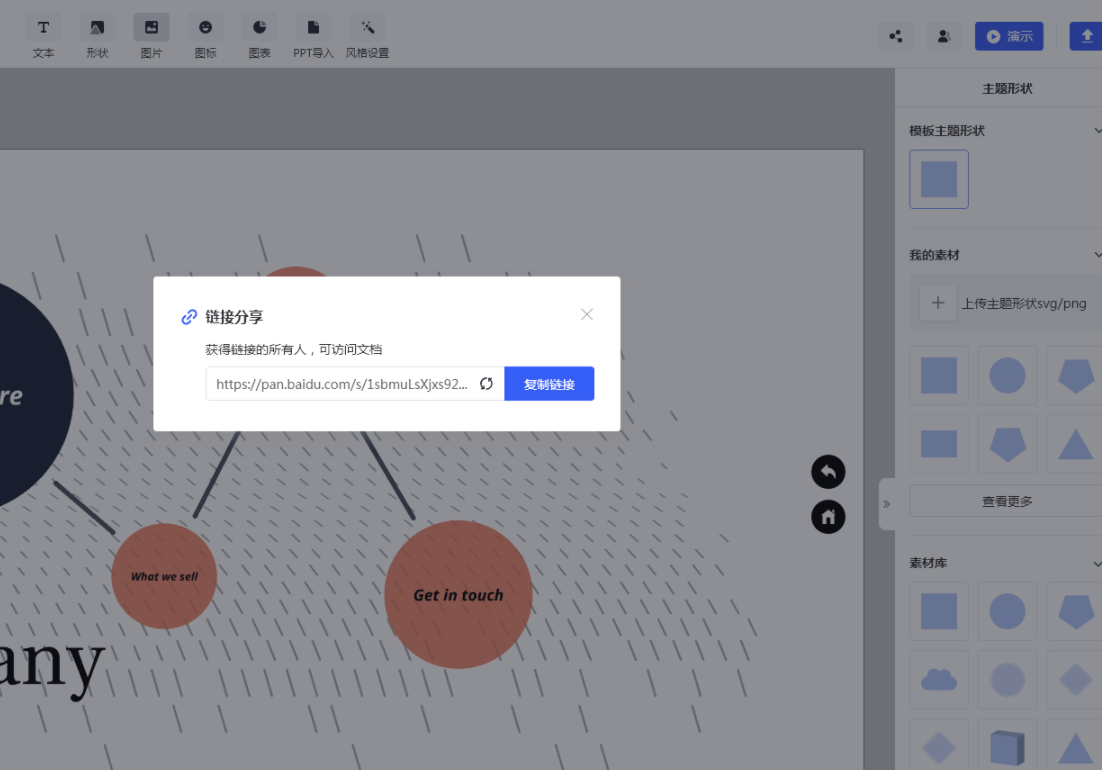Viewport: 1102px width, 770px height.
Task: Choose square in 素材库
Action: [x=939, y=611]
